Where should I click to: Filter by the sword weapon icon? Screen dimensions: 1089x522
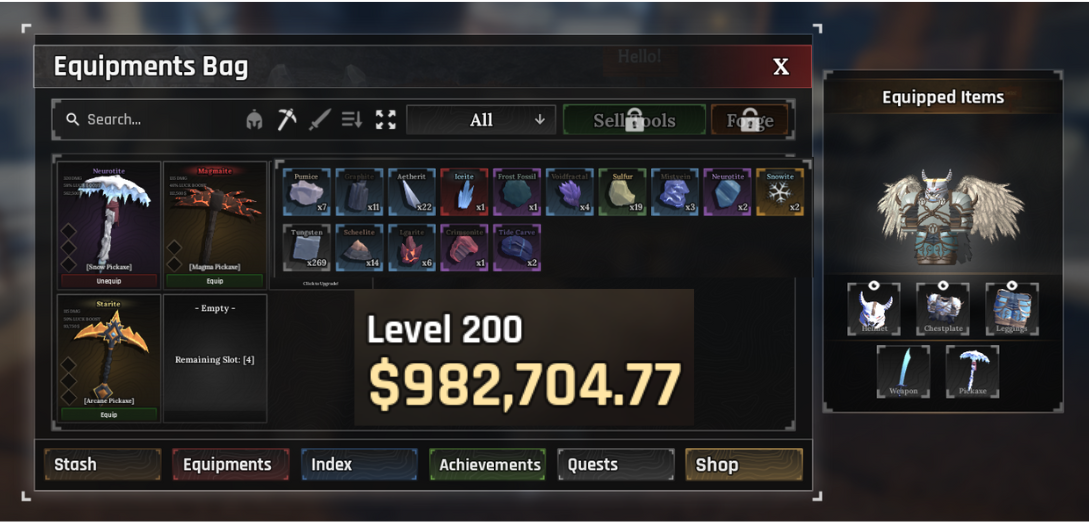pyautogui.click(x=319, y=119)
